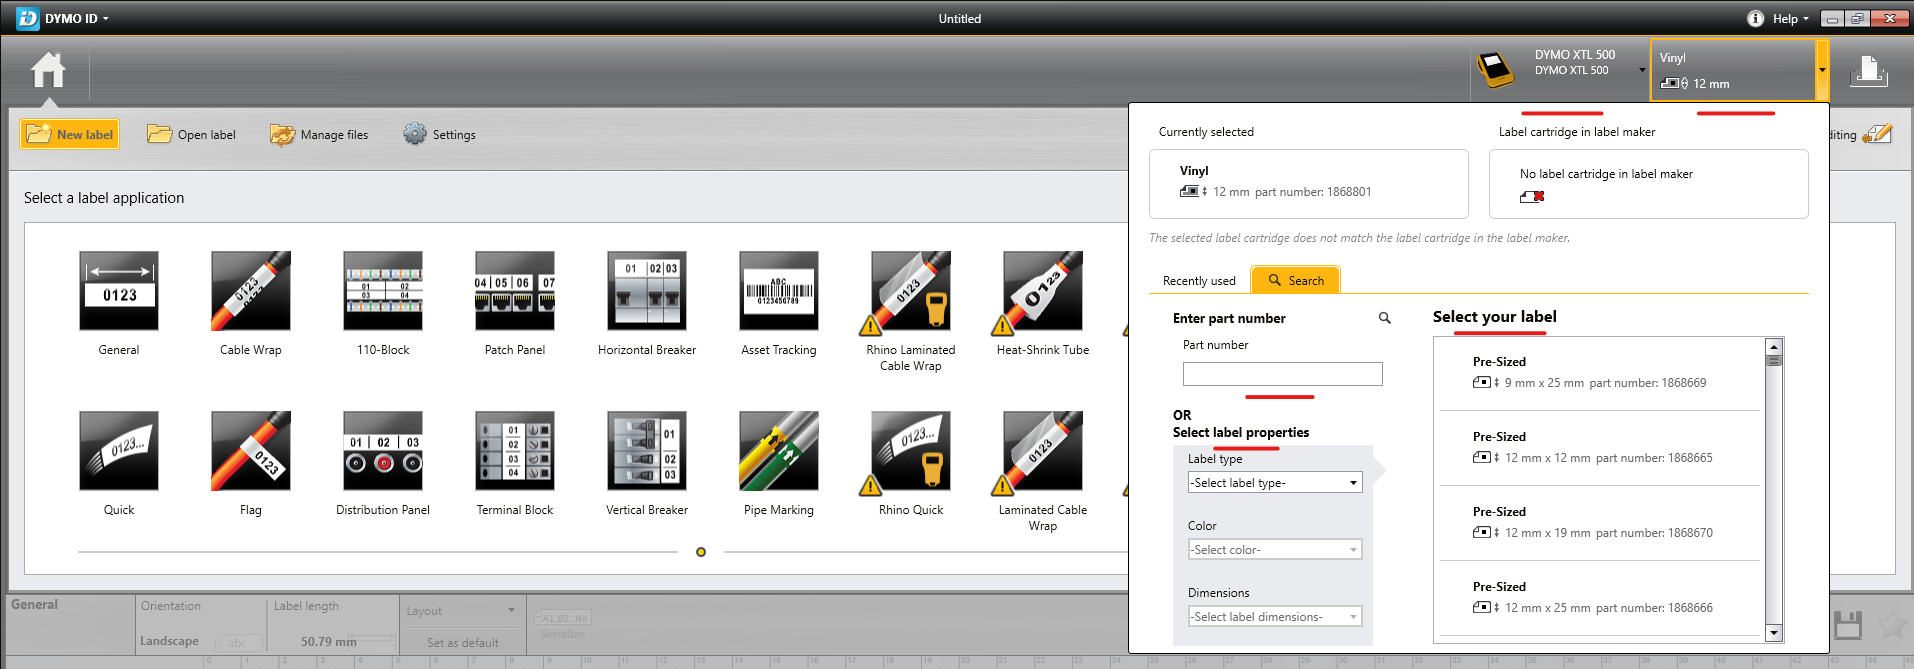
Task: Select the Flag label application
Action: coord(251,451)
